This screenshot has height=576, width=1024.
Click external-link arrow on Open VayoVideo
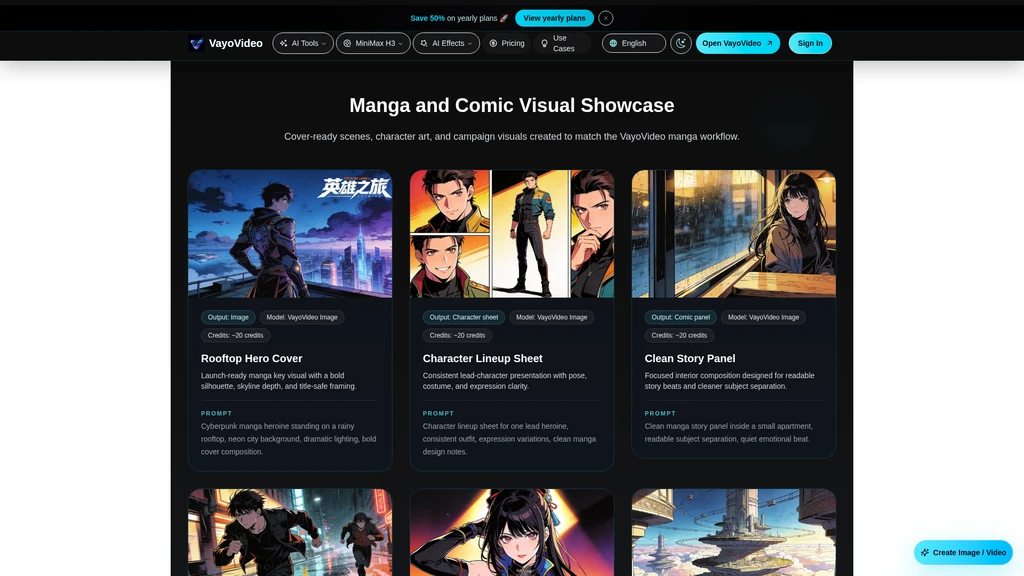769,43
